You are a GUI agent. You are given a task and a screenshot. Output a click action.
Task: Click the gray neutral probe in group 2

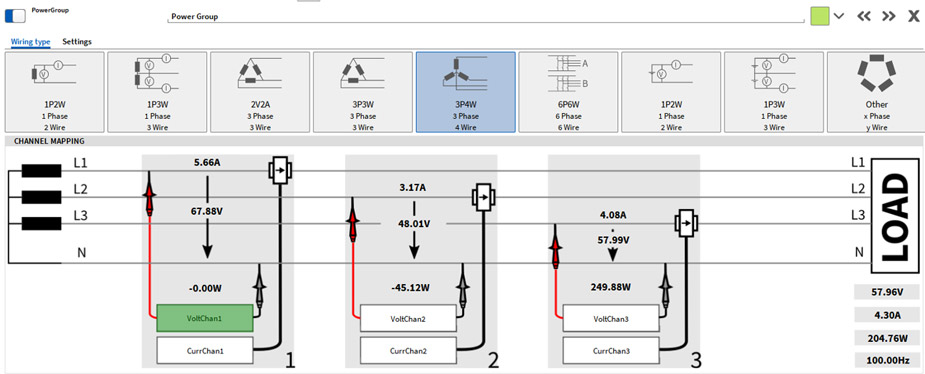click(x=462, y=286)
